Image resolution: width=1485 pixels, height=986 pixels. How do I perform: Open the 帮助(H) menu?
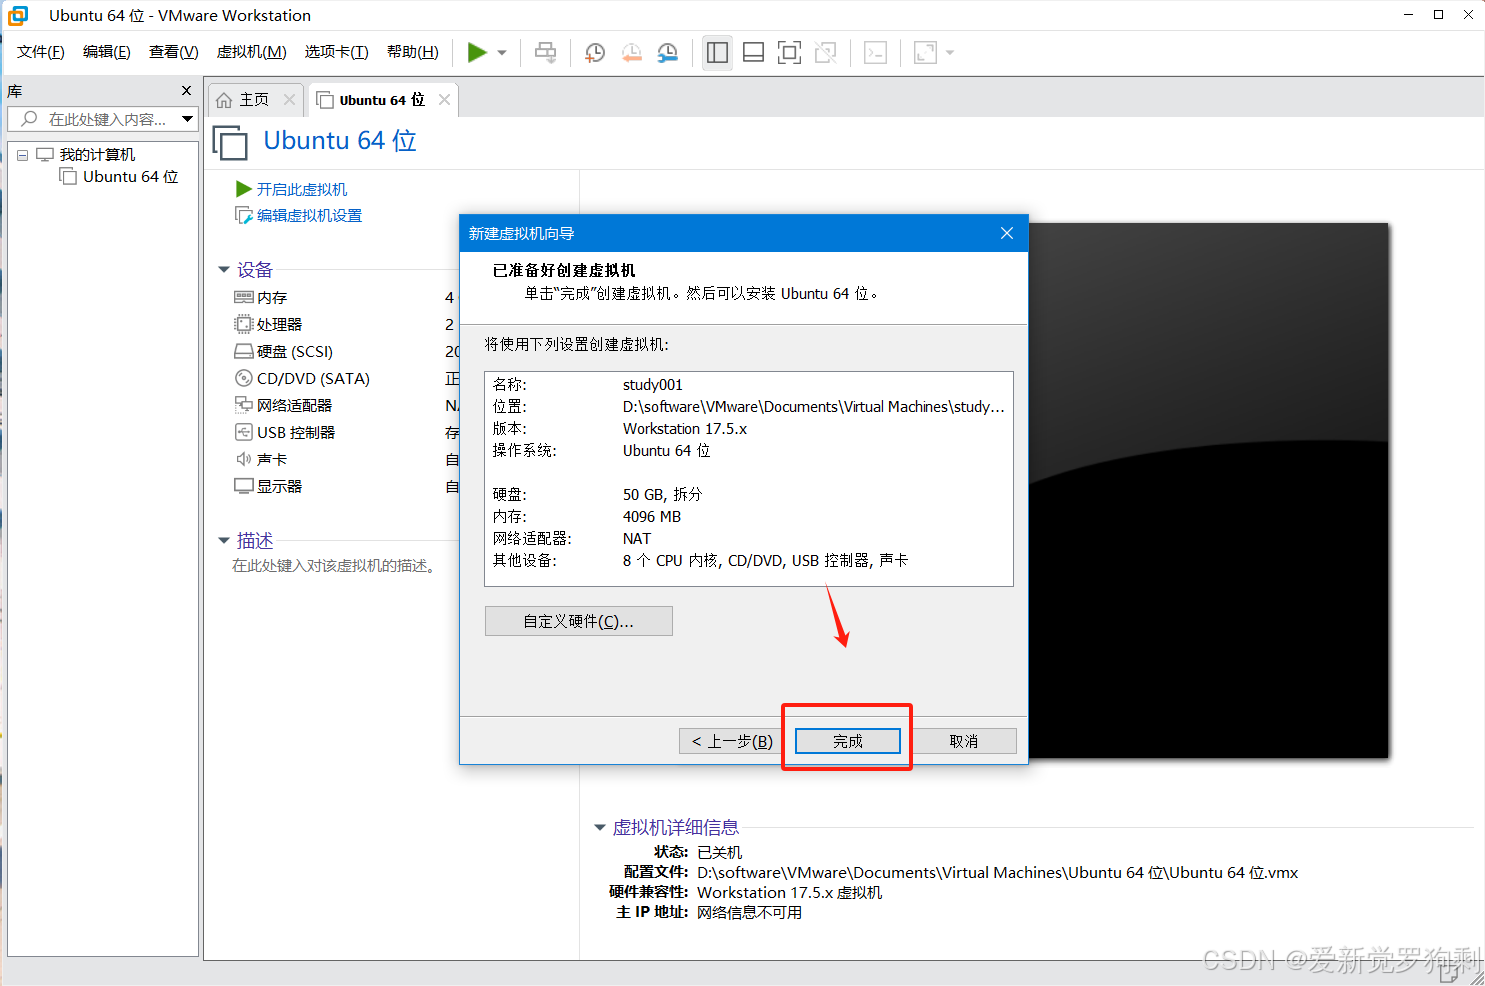point(413,52)
